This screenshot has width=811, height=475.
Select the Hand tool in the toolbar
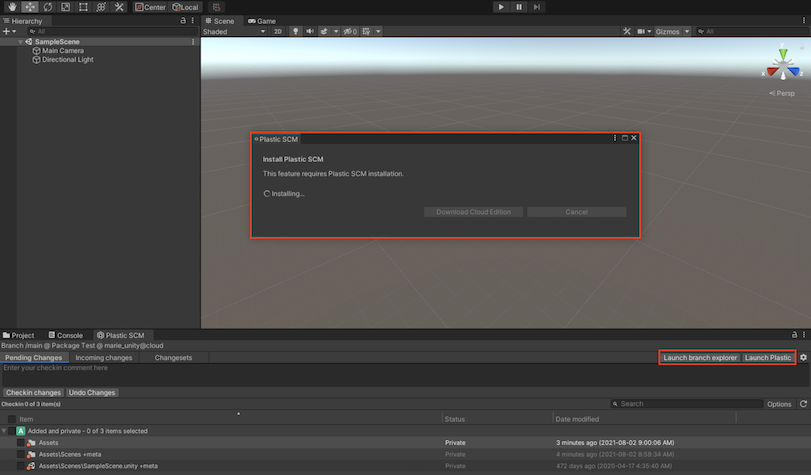[11, 7]
